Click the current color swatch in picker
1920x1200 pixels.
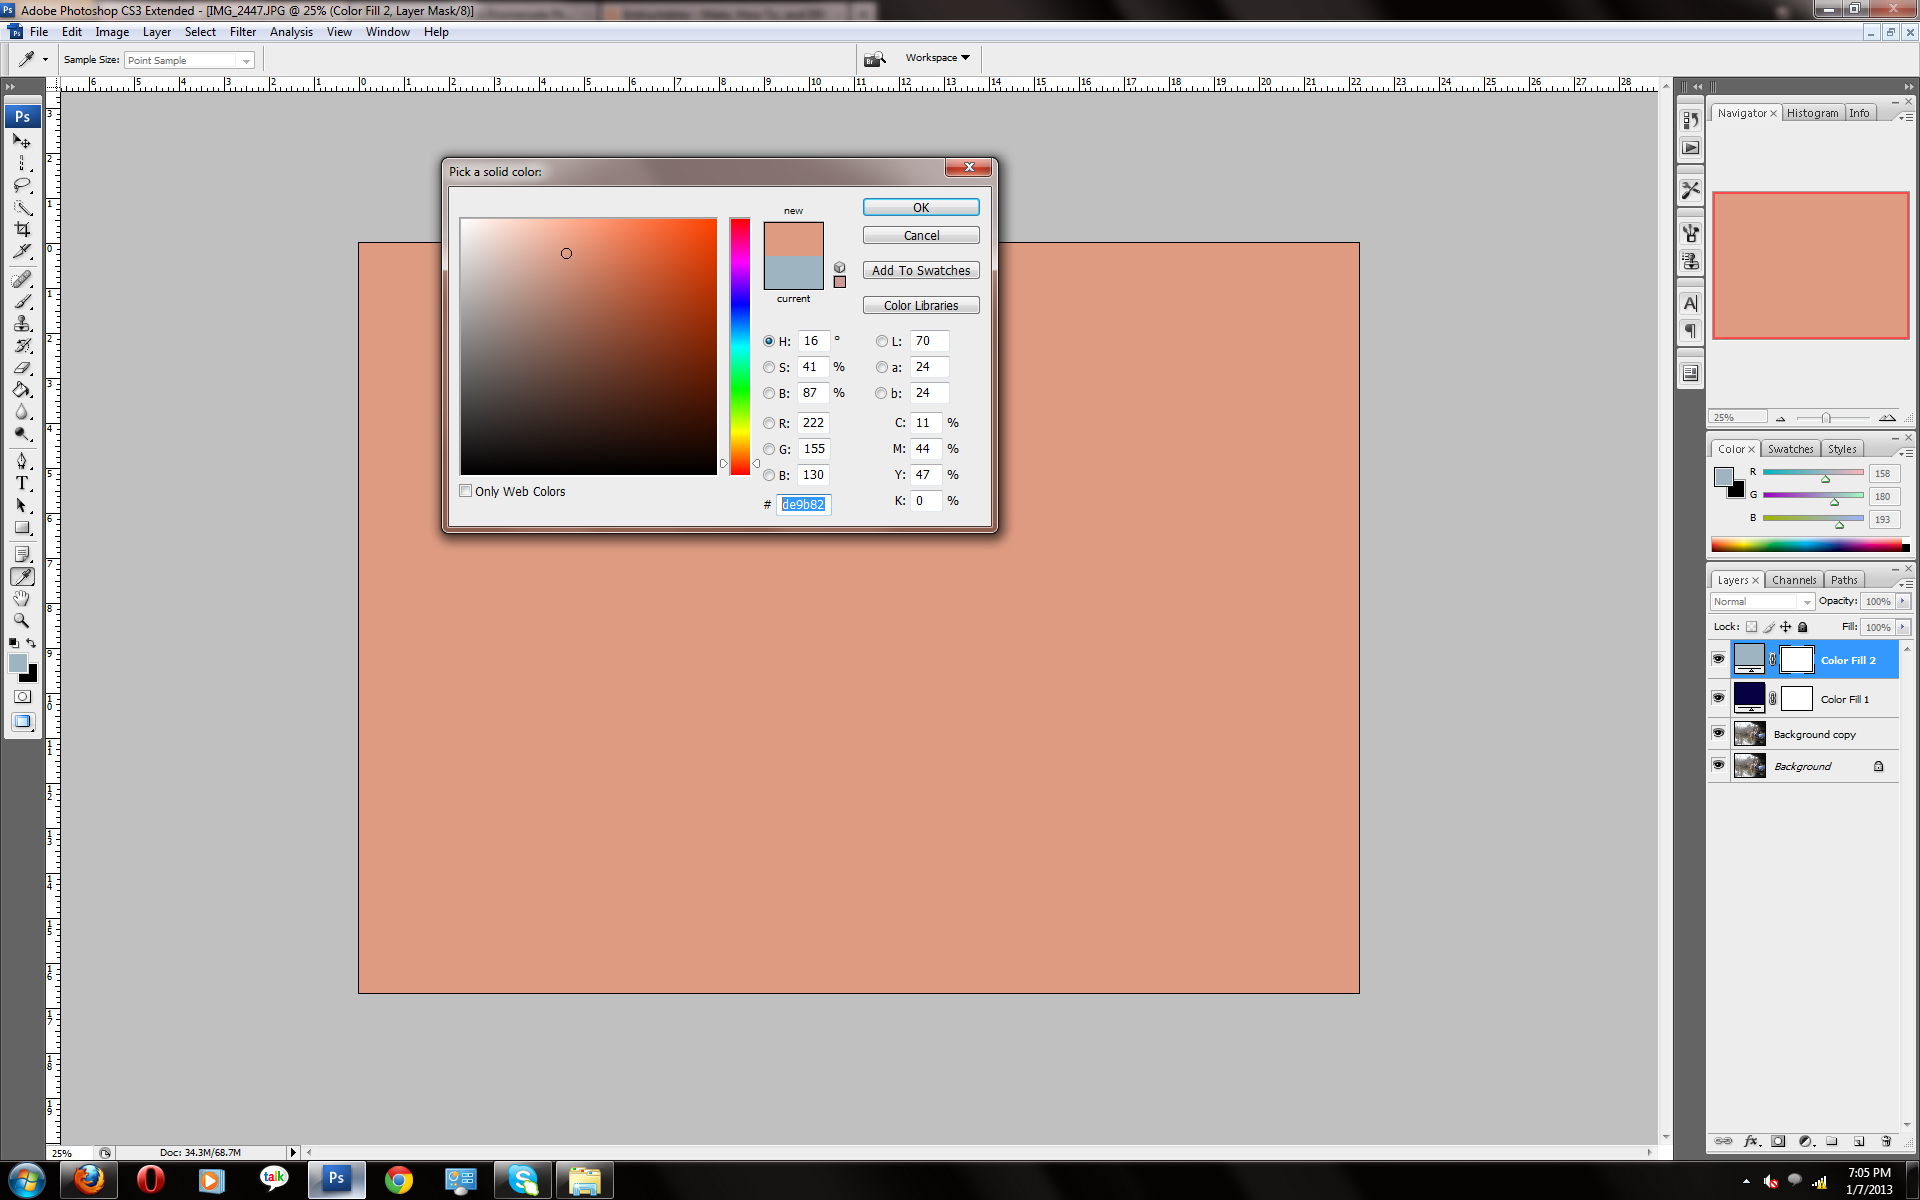coord(793,273)
